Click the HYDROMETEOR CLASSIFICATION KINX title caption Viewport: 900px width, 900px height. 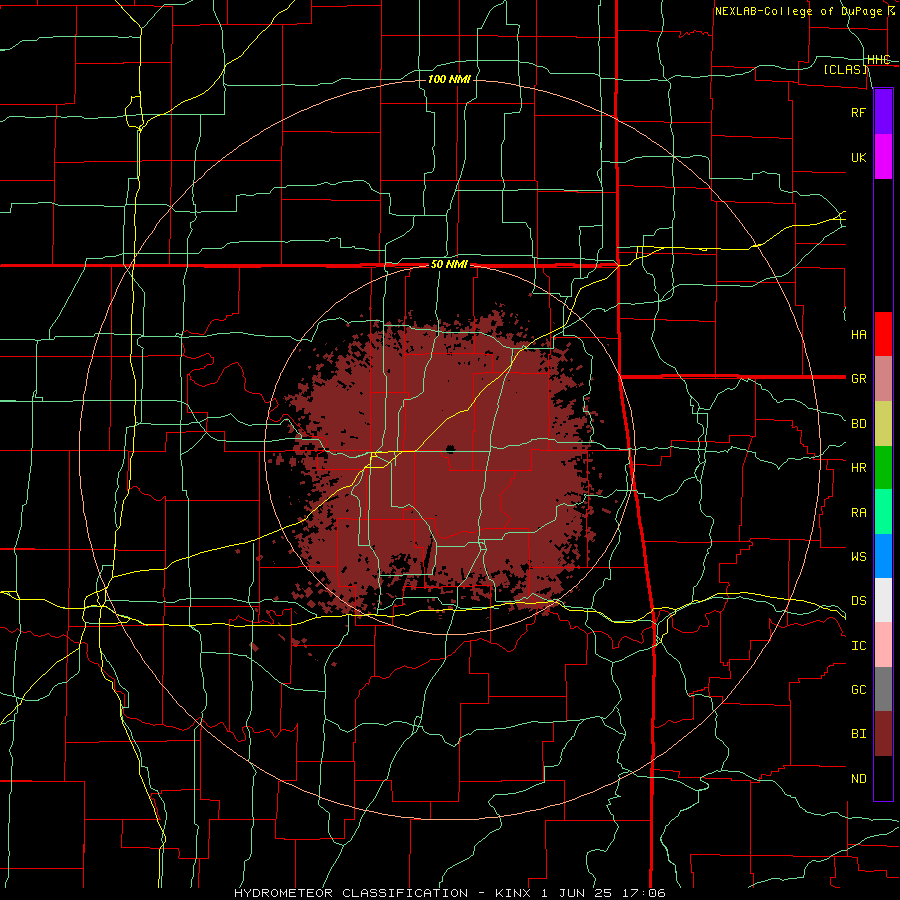(449, 893)
